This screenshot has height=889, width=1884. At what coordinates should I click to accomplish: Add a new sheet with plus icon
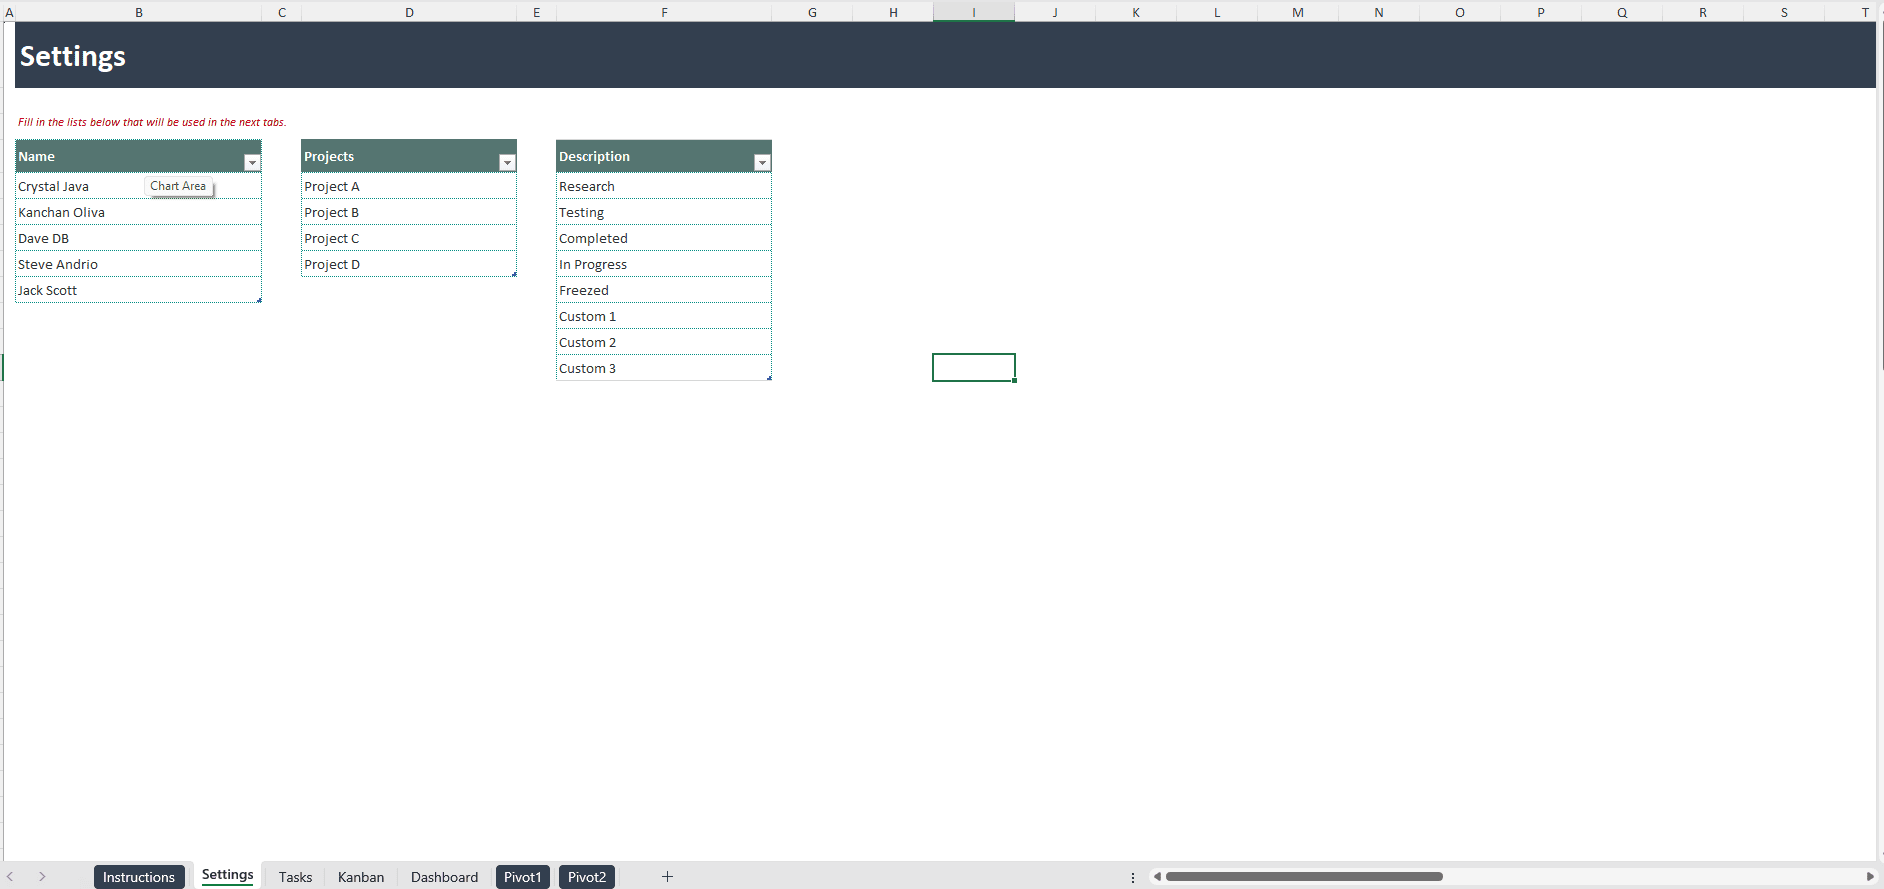point(667,877)
